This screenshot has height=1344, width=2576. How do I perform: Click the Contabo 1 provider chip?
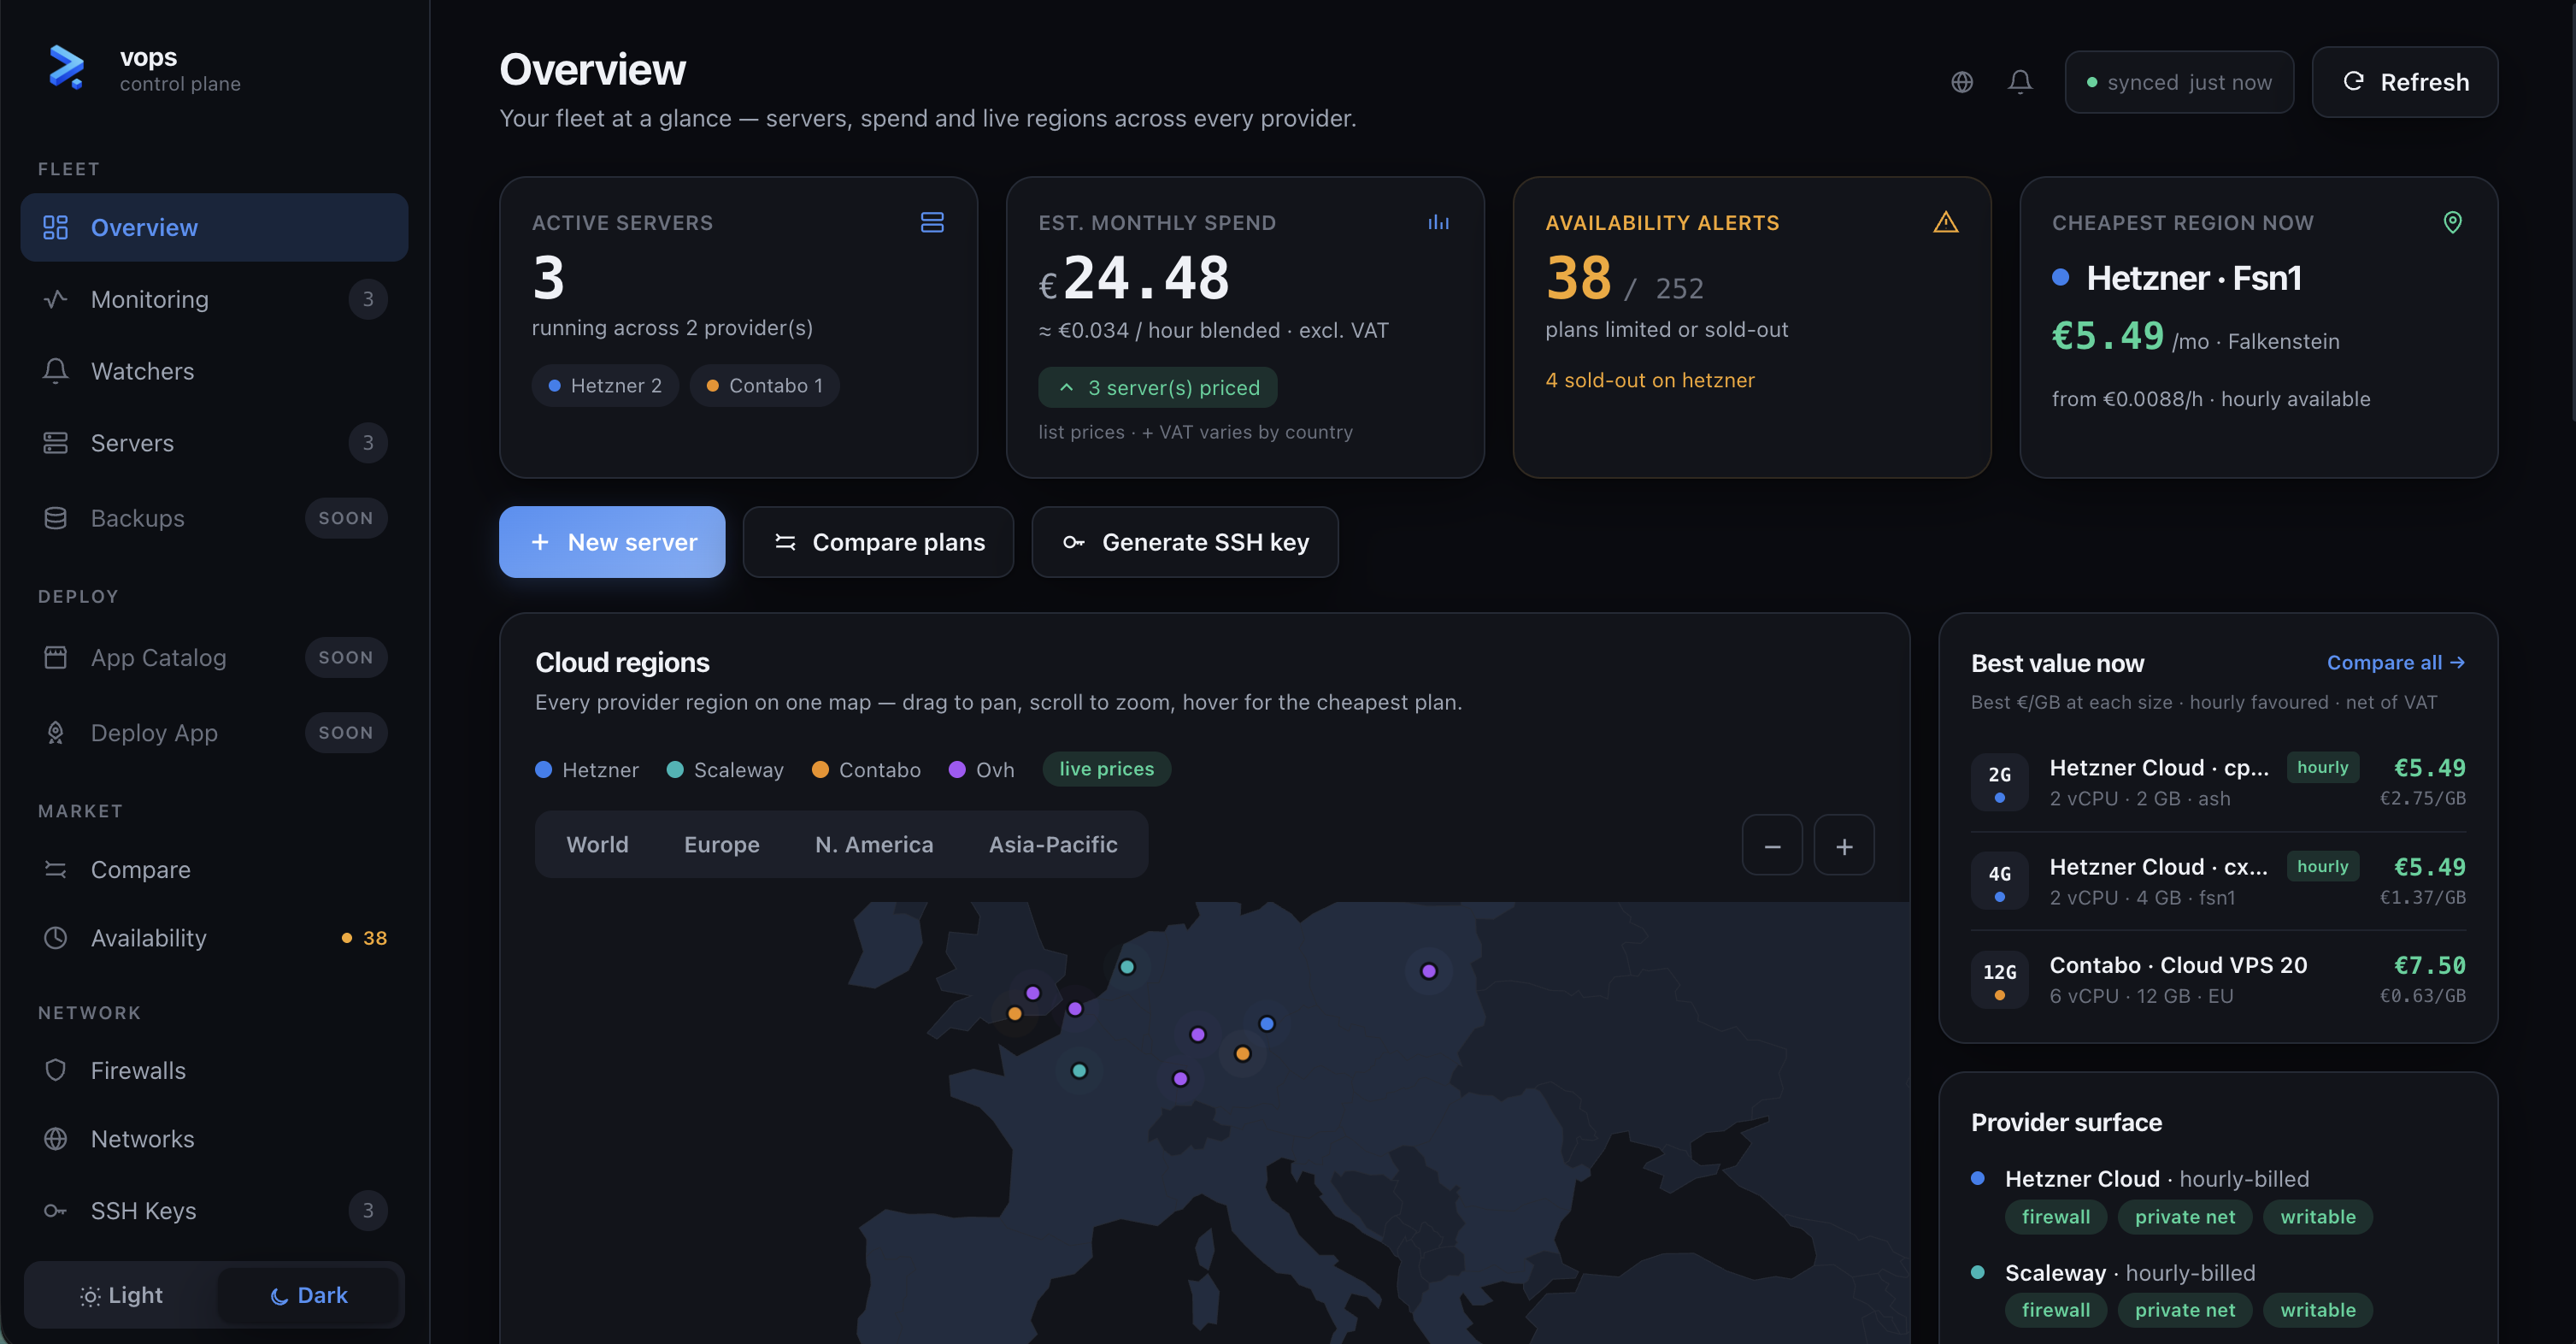(x=765, y=385)
